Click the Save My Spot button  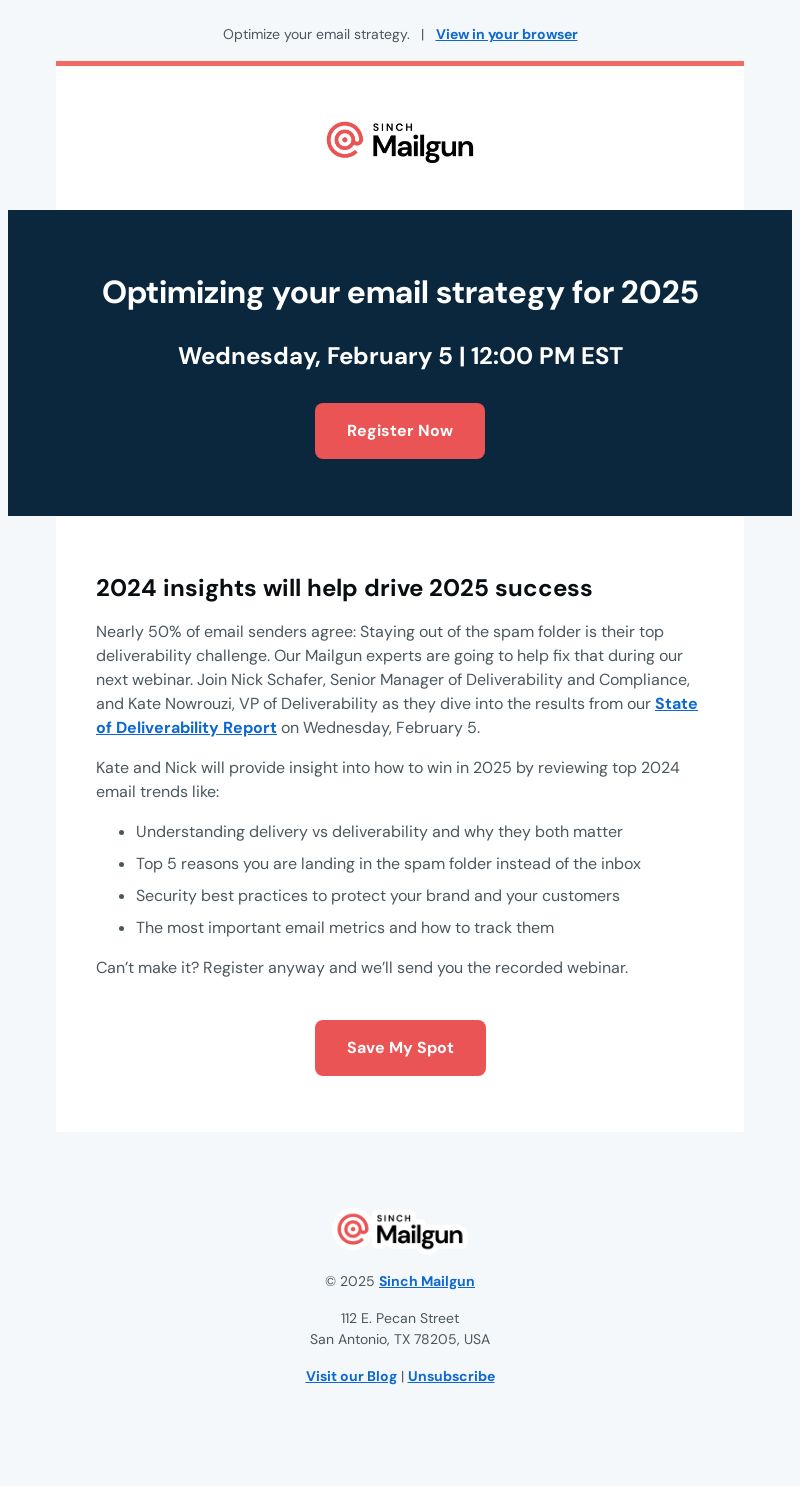(x=400, y=1048)
